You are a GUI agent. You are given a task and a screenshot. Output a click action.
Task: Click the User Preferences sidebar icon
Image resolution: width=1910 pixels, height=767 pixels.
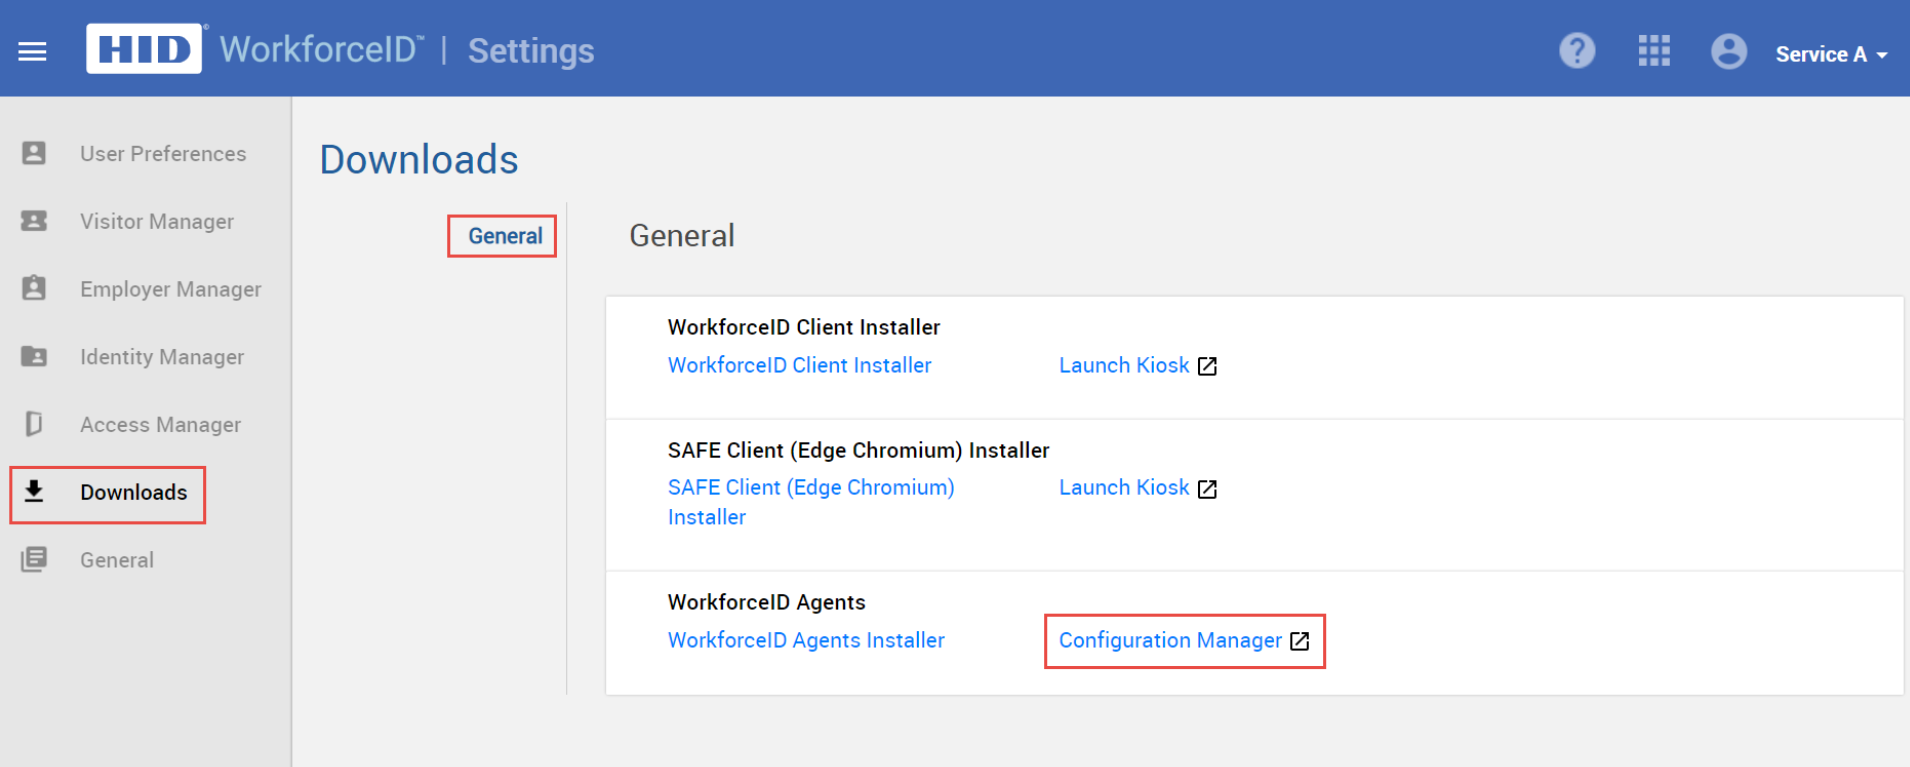34,153
